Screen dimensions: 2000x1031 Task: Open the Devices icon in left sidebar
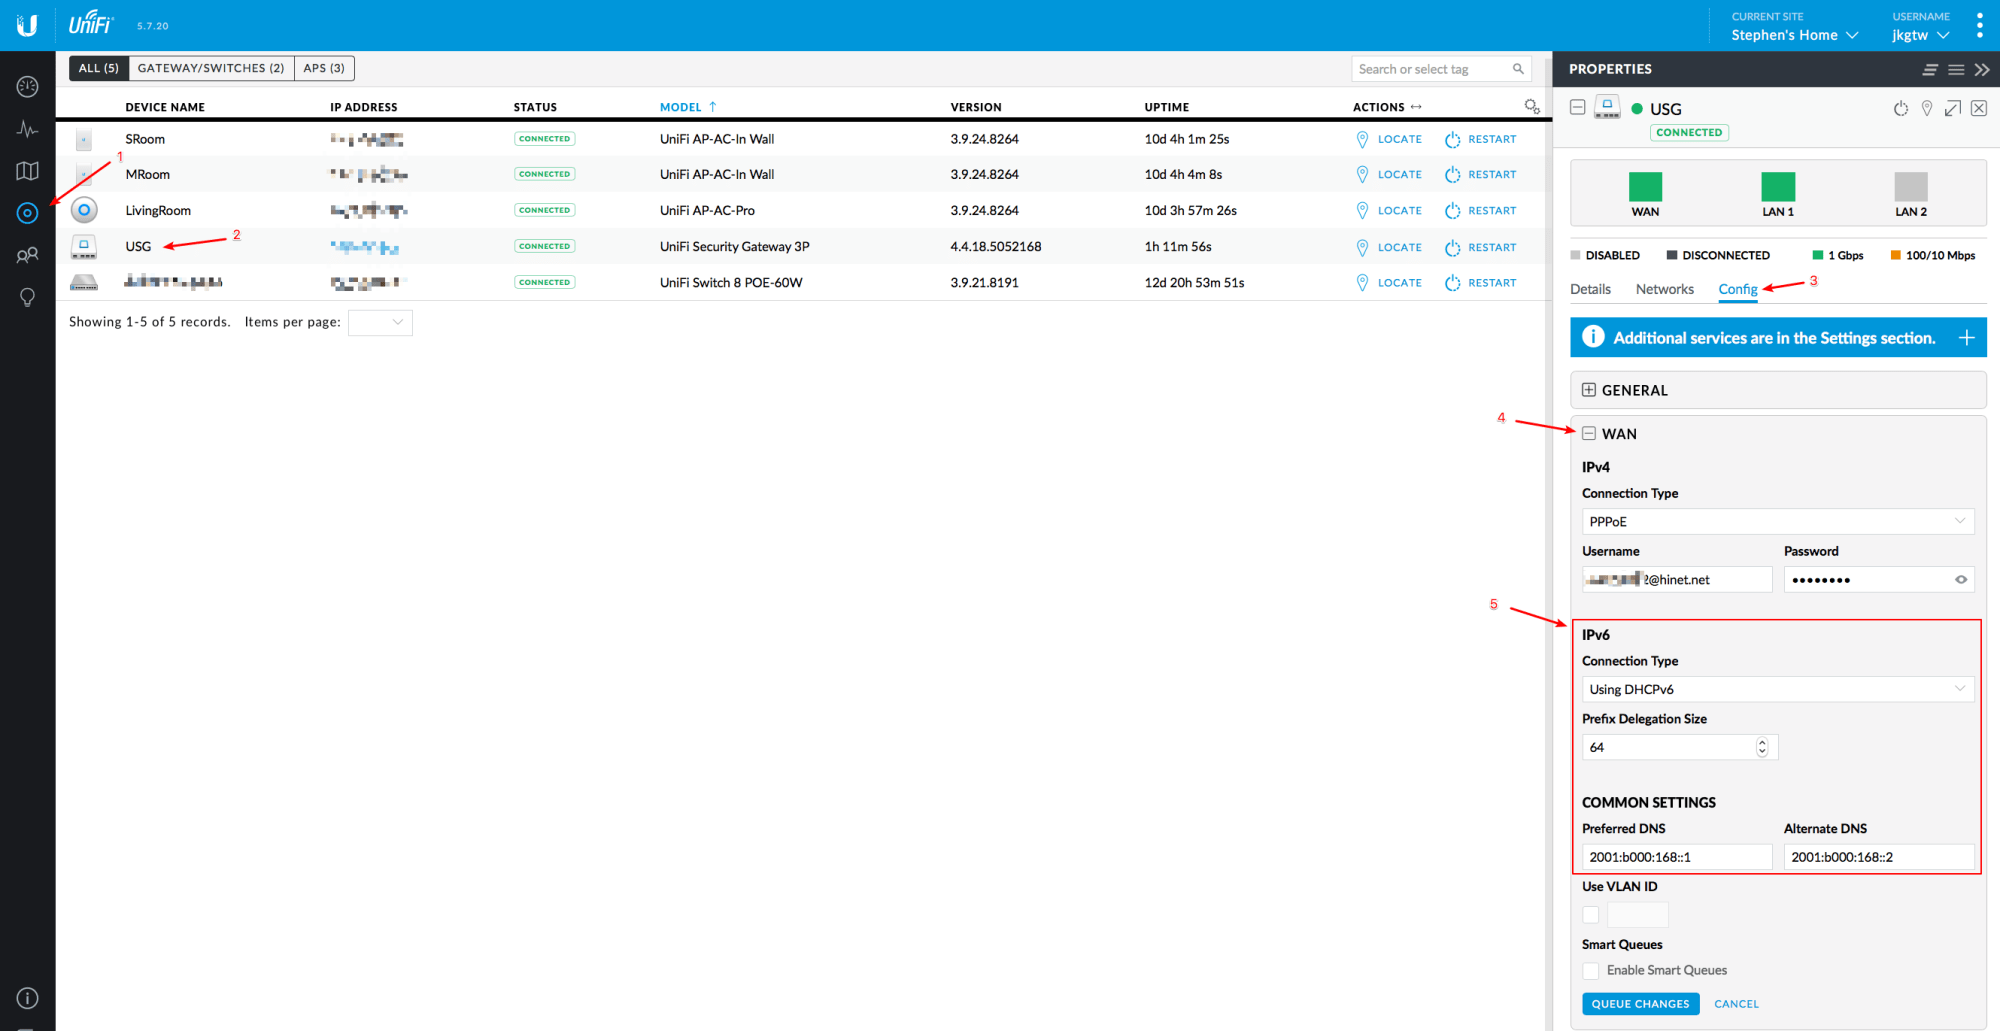click(x=27, y=213)
